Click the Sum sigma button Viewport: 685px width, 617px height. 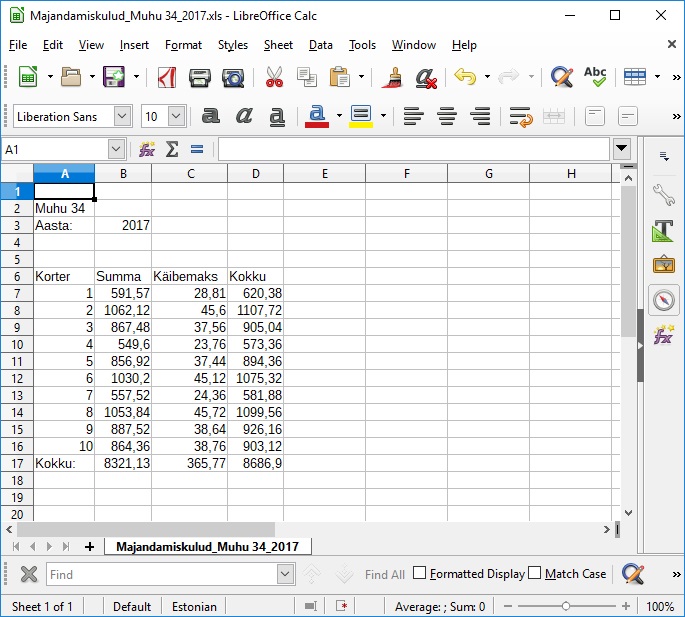point(172,149)
